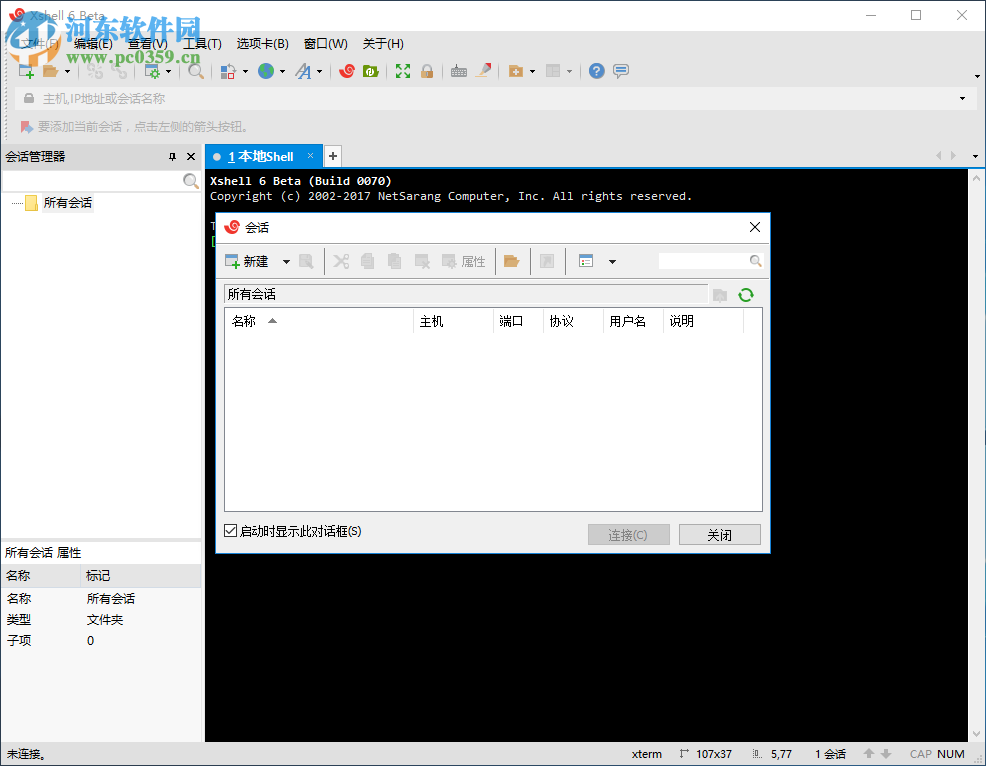Expand the 新建 dropdown arrow

284,261
